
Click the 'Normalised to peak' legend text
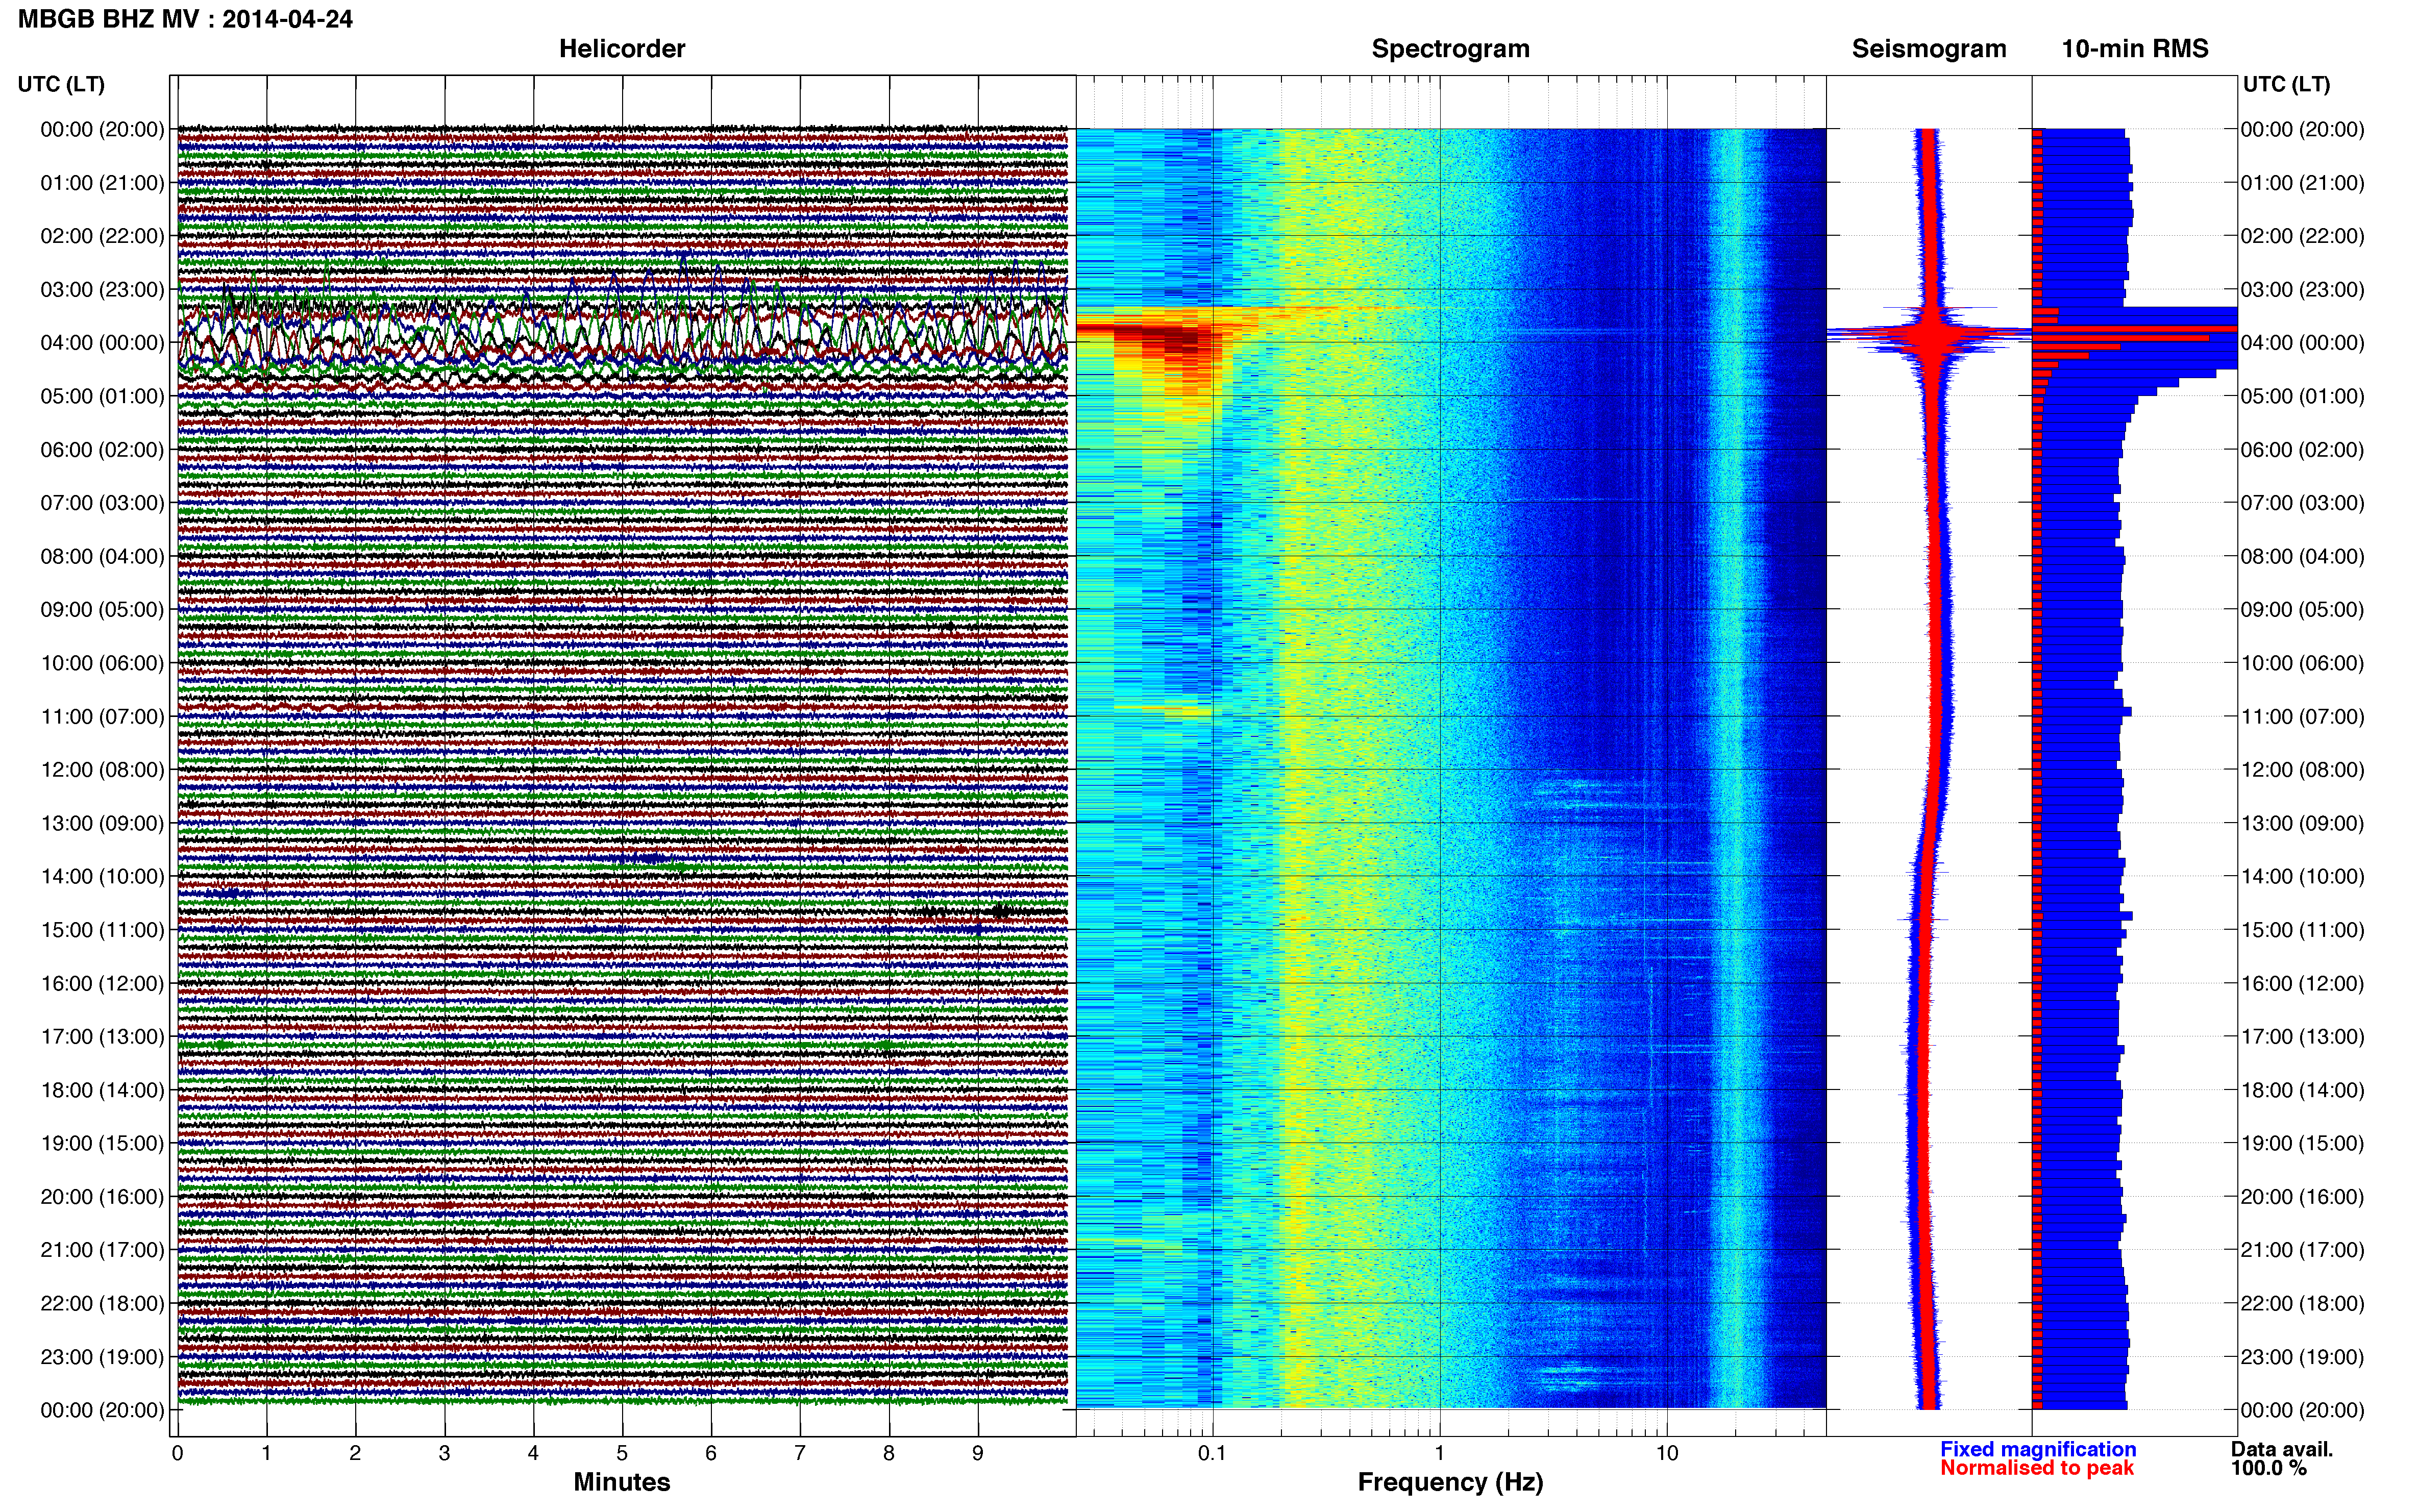pyautogui.click(x=2037, y=1468)
